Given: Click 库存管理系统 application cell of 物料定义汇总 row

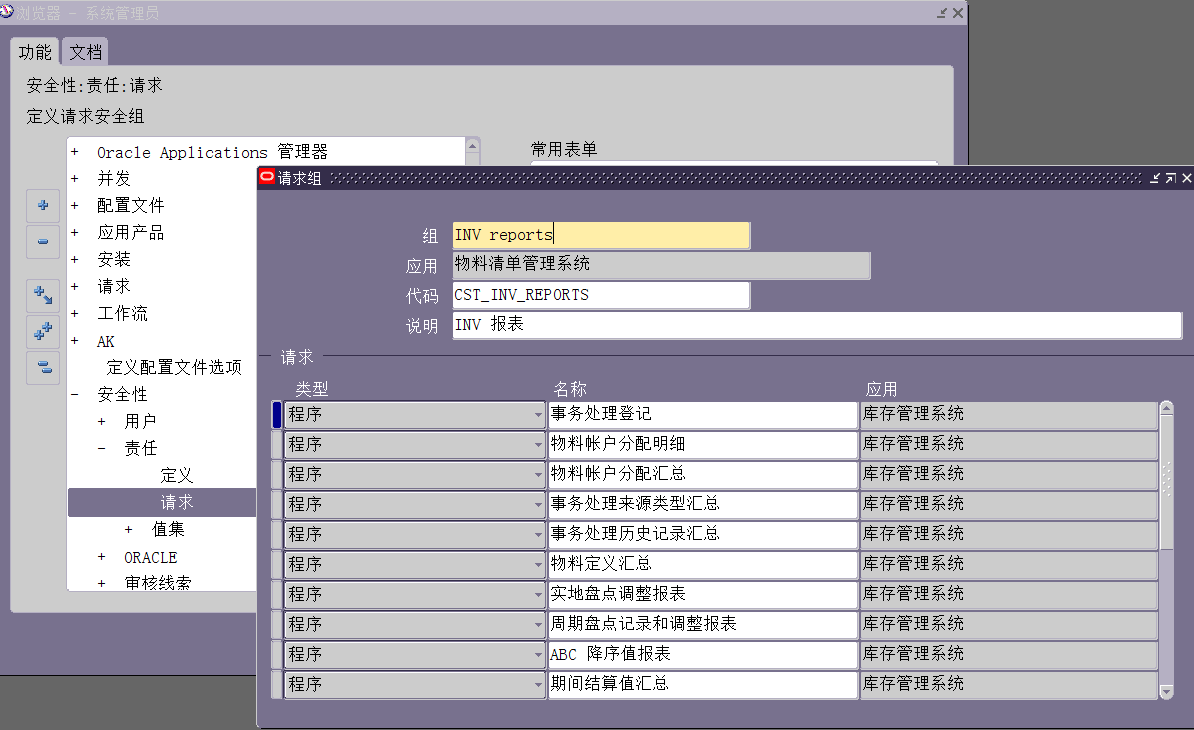Looking at the screenshot, I should [1009, 565].
